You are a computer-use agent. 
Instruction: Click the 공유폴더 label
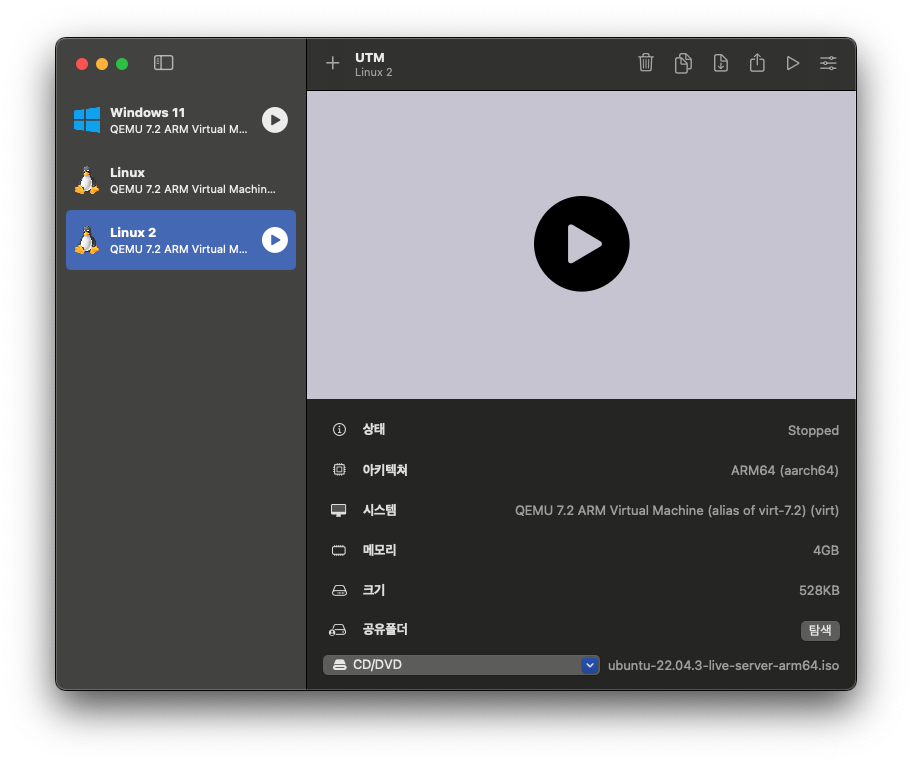385,629
